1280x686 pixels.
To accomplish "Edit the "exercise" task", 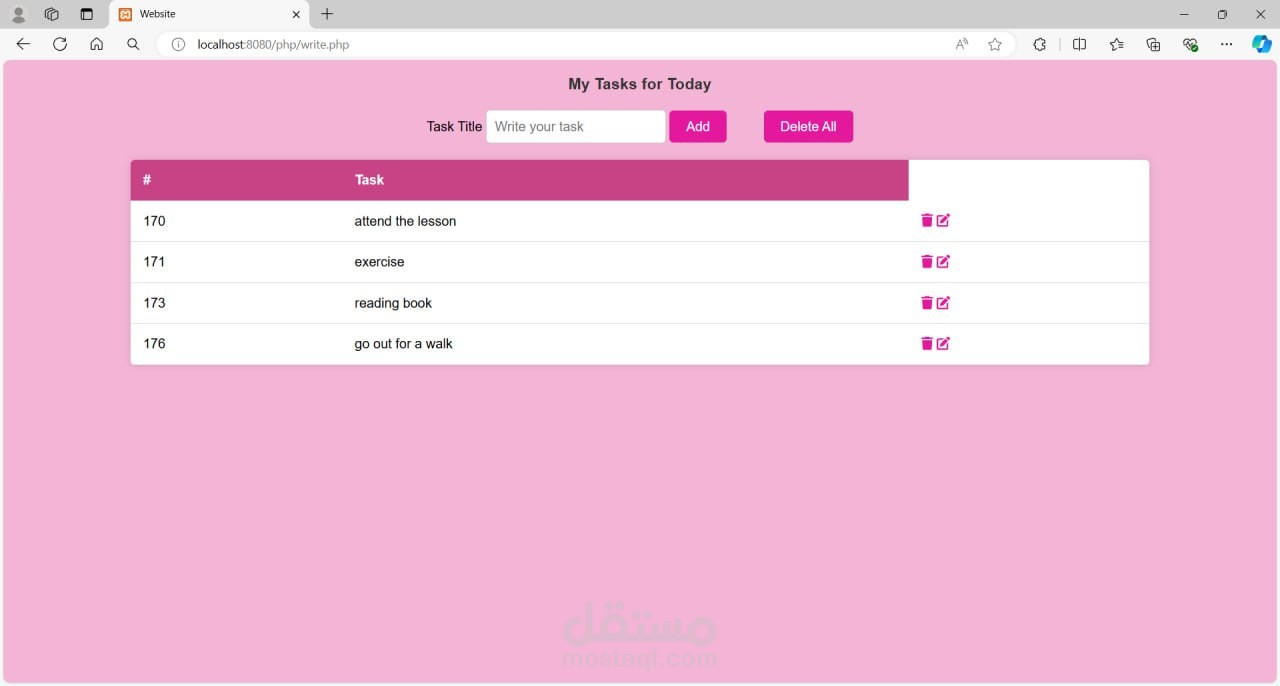I will [943, 261].
